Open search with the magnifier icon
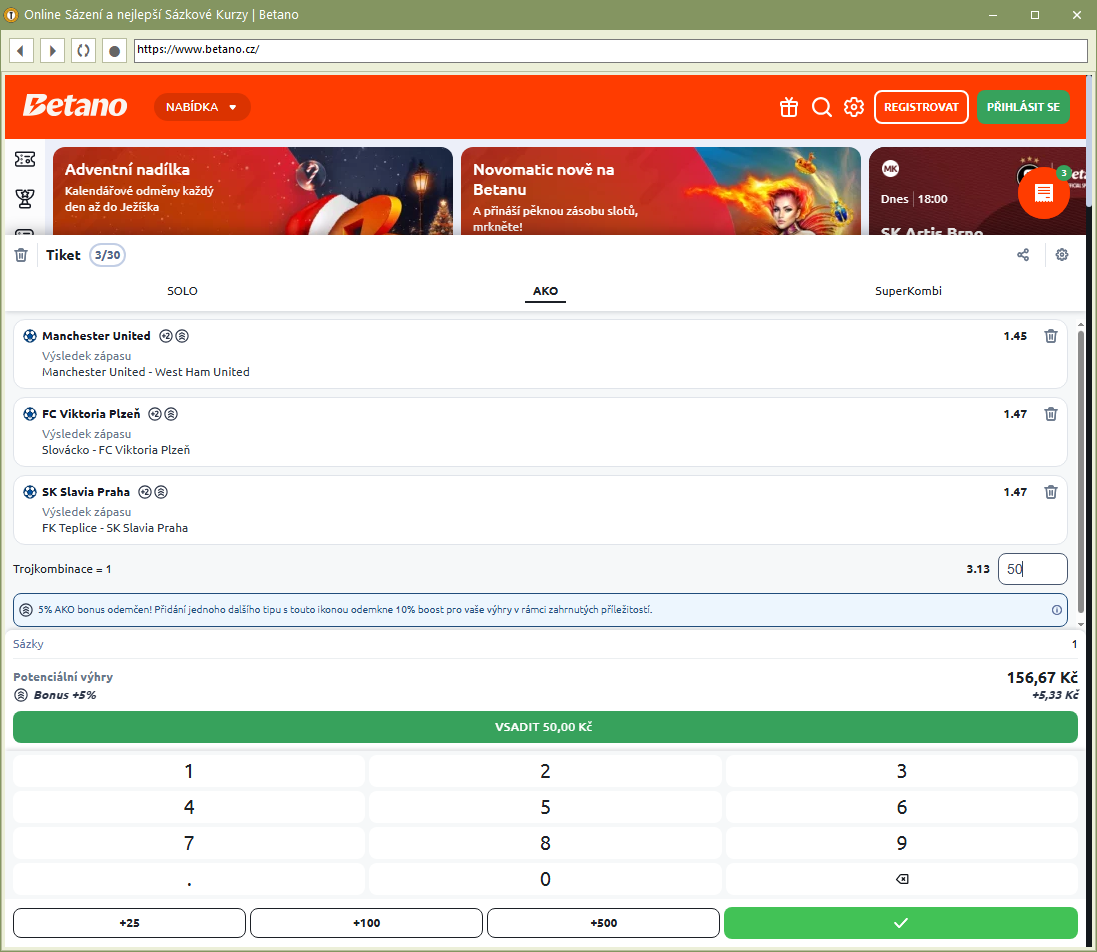 click(822, 107)
